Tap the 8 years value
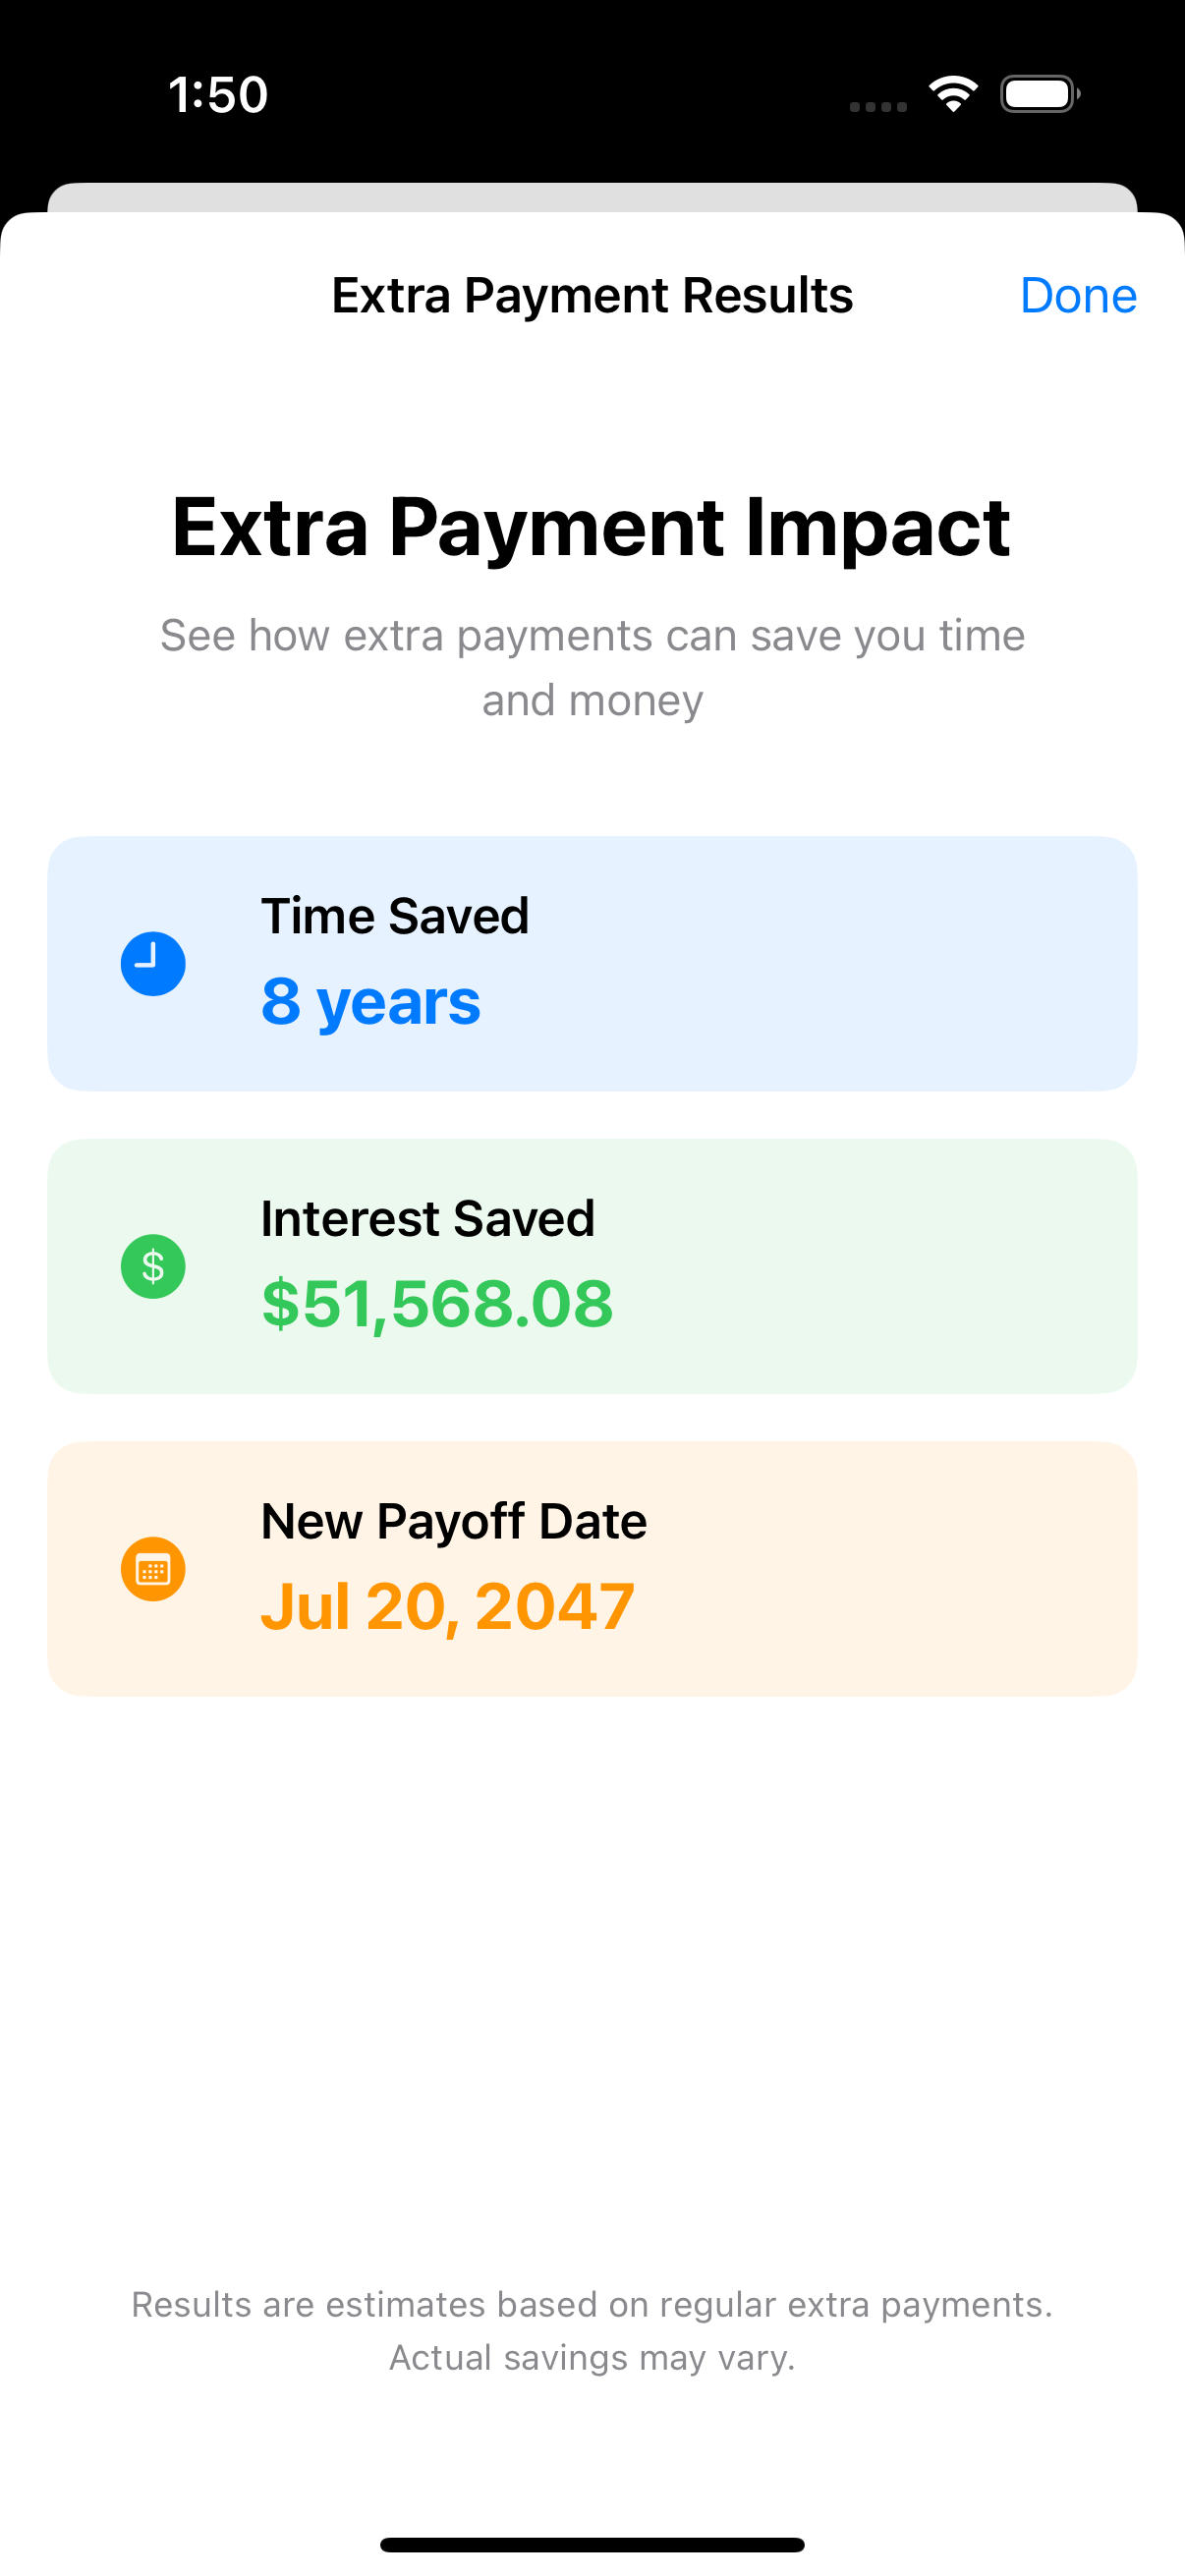 coord(371,1002)
